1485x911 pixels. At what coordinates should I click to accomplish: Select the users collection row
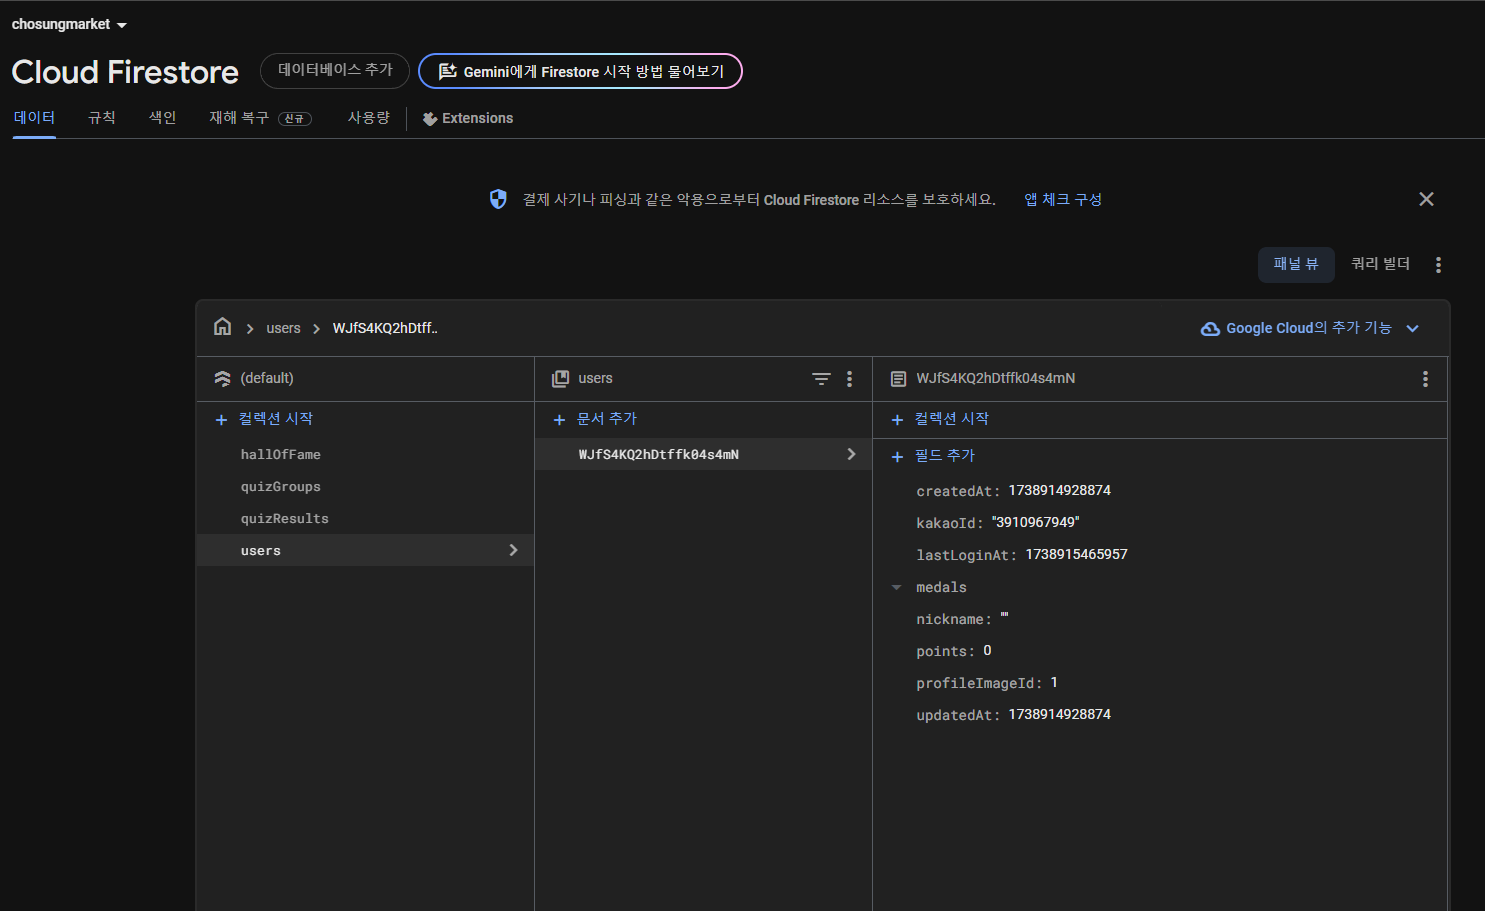[365, 550]
